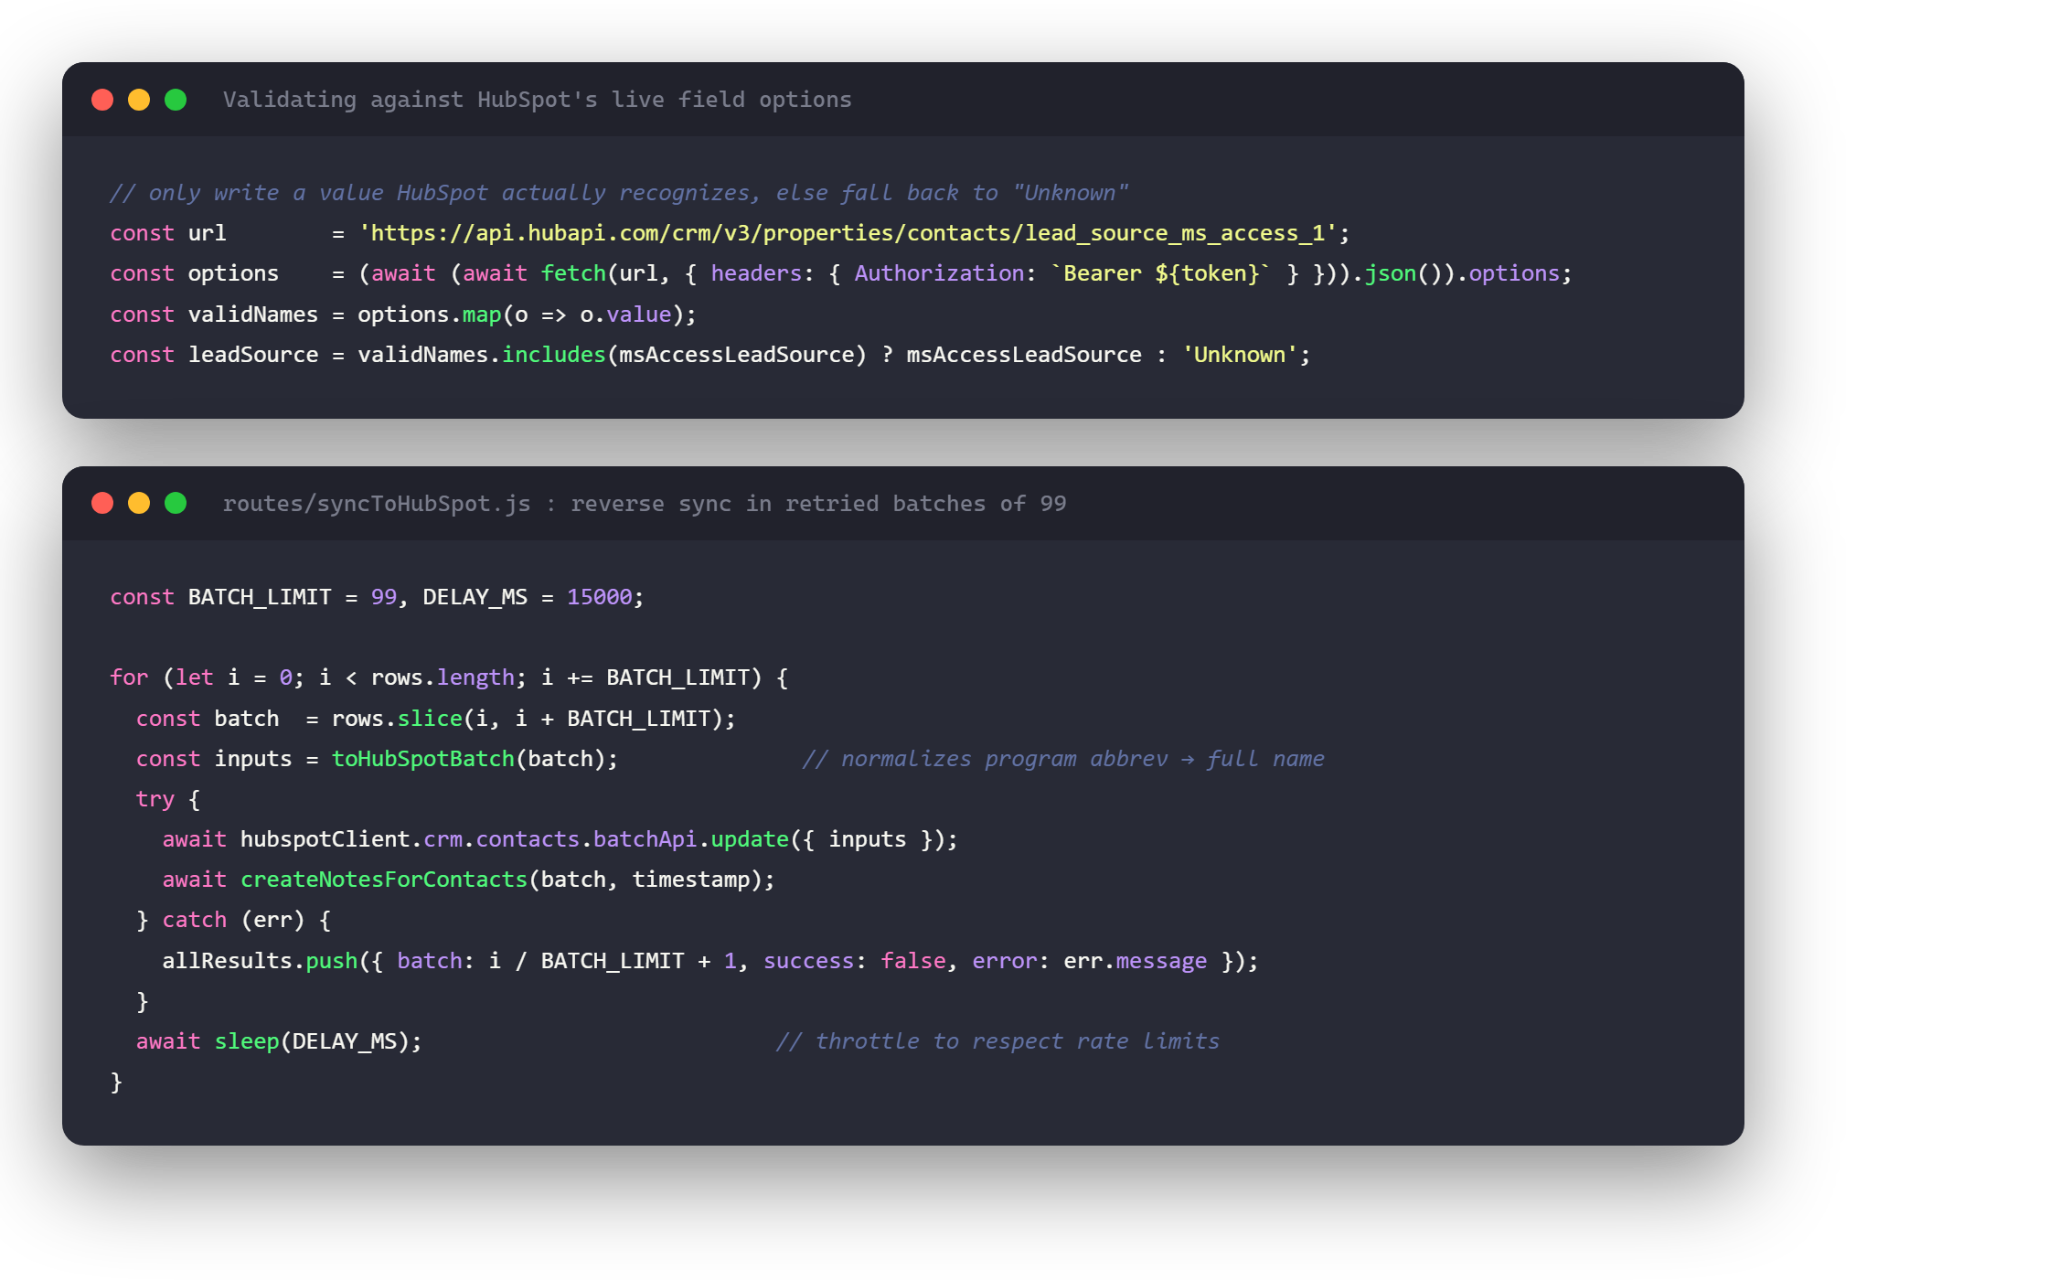This screenshot has width=2048, height=1280.
Task: Click "err.message" in the error object
Action: [x=1135, y=961]
